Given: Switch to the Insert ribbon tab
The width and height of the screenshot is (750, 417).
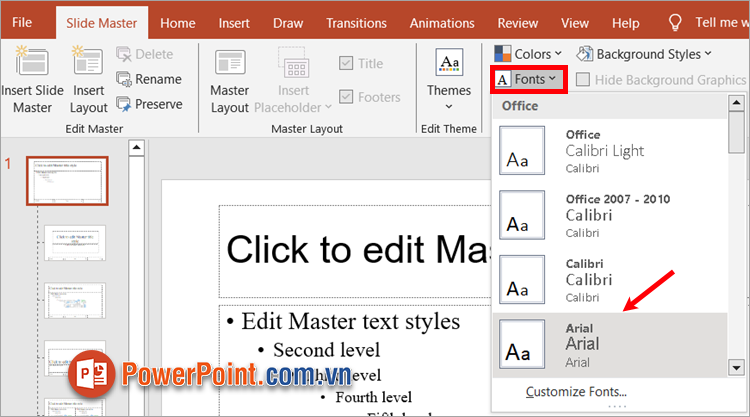Looking at the screenshot, I should pyautogui.click(x=234, y=23).
